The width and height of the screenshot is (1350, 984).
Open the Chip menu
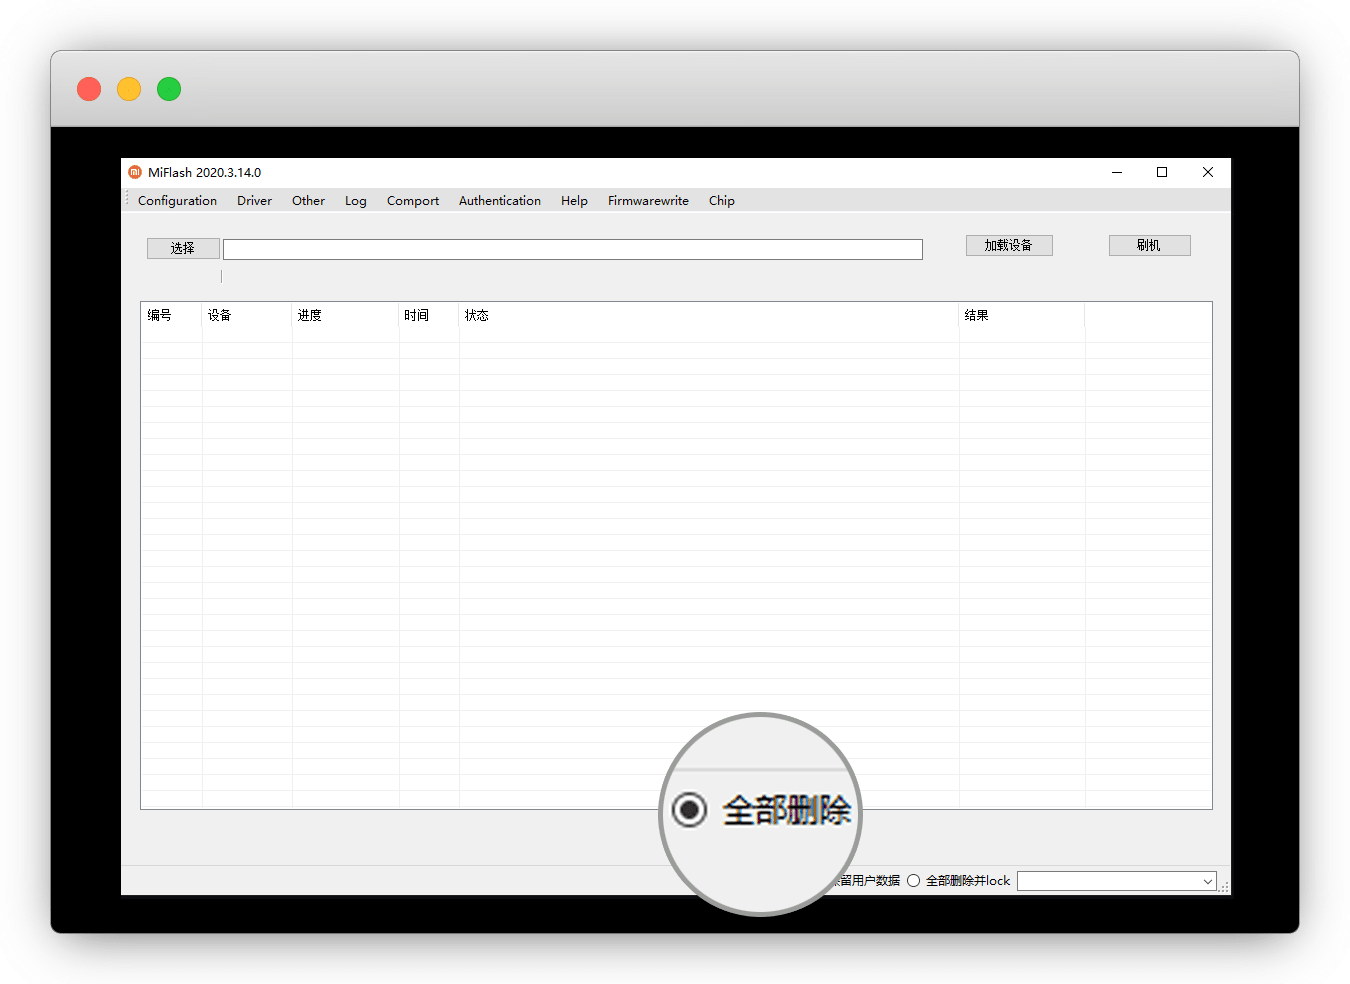tap(721, 201)
